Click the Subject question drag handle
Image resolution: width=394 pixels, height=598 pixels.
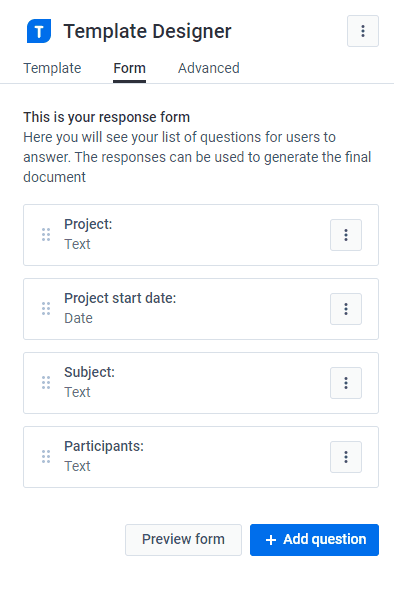46,383
